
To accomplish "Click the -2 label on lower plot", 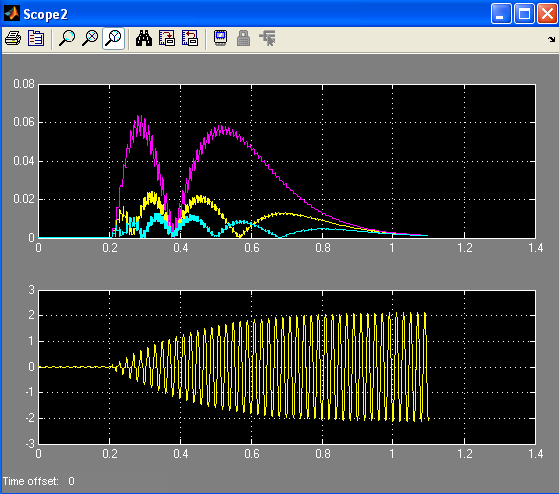I will pos(30,418).
